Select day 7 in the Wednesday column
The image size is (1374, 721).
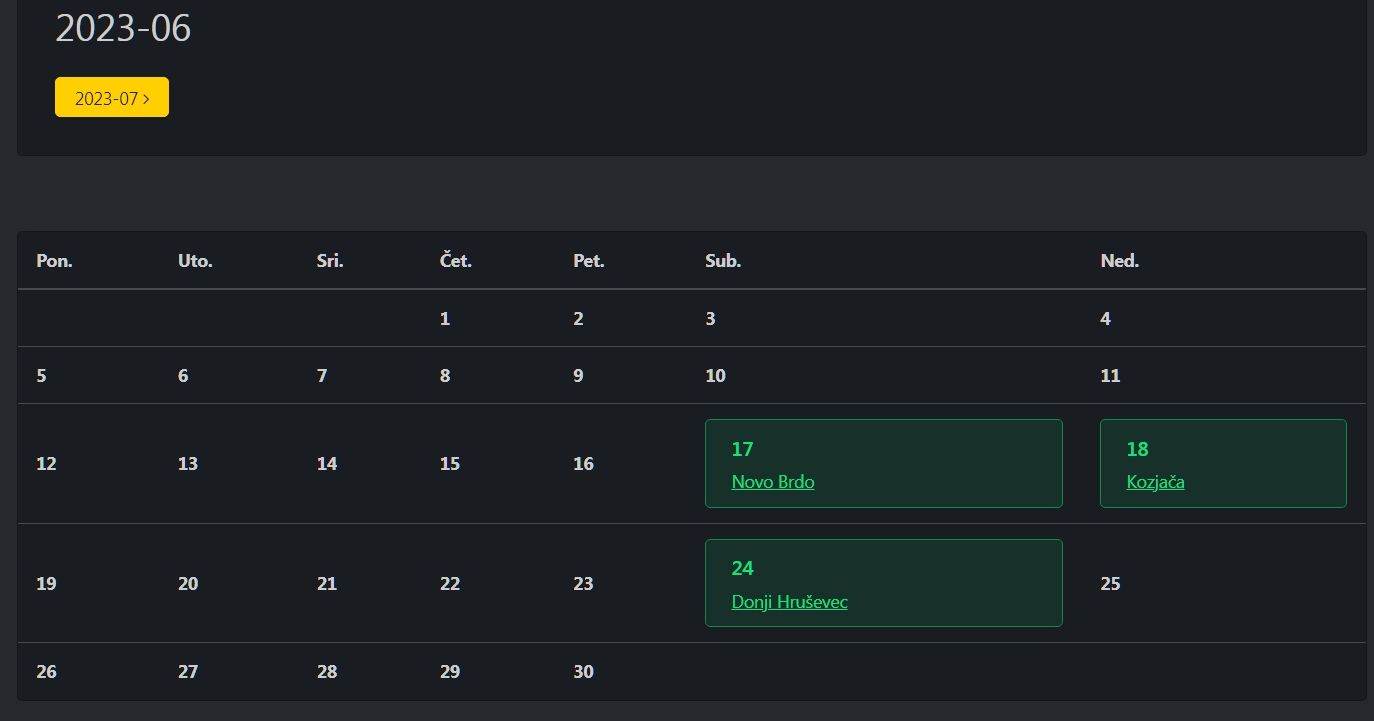pos(321,376)
